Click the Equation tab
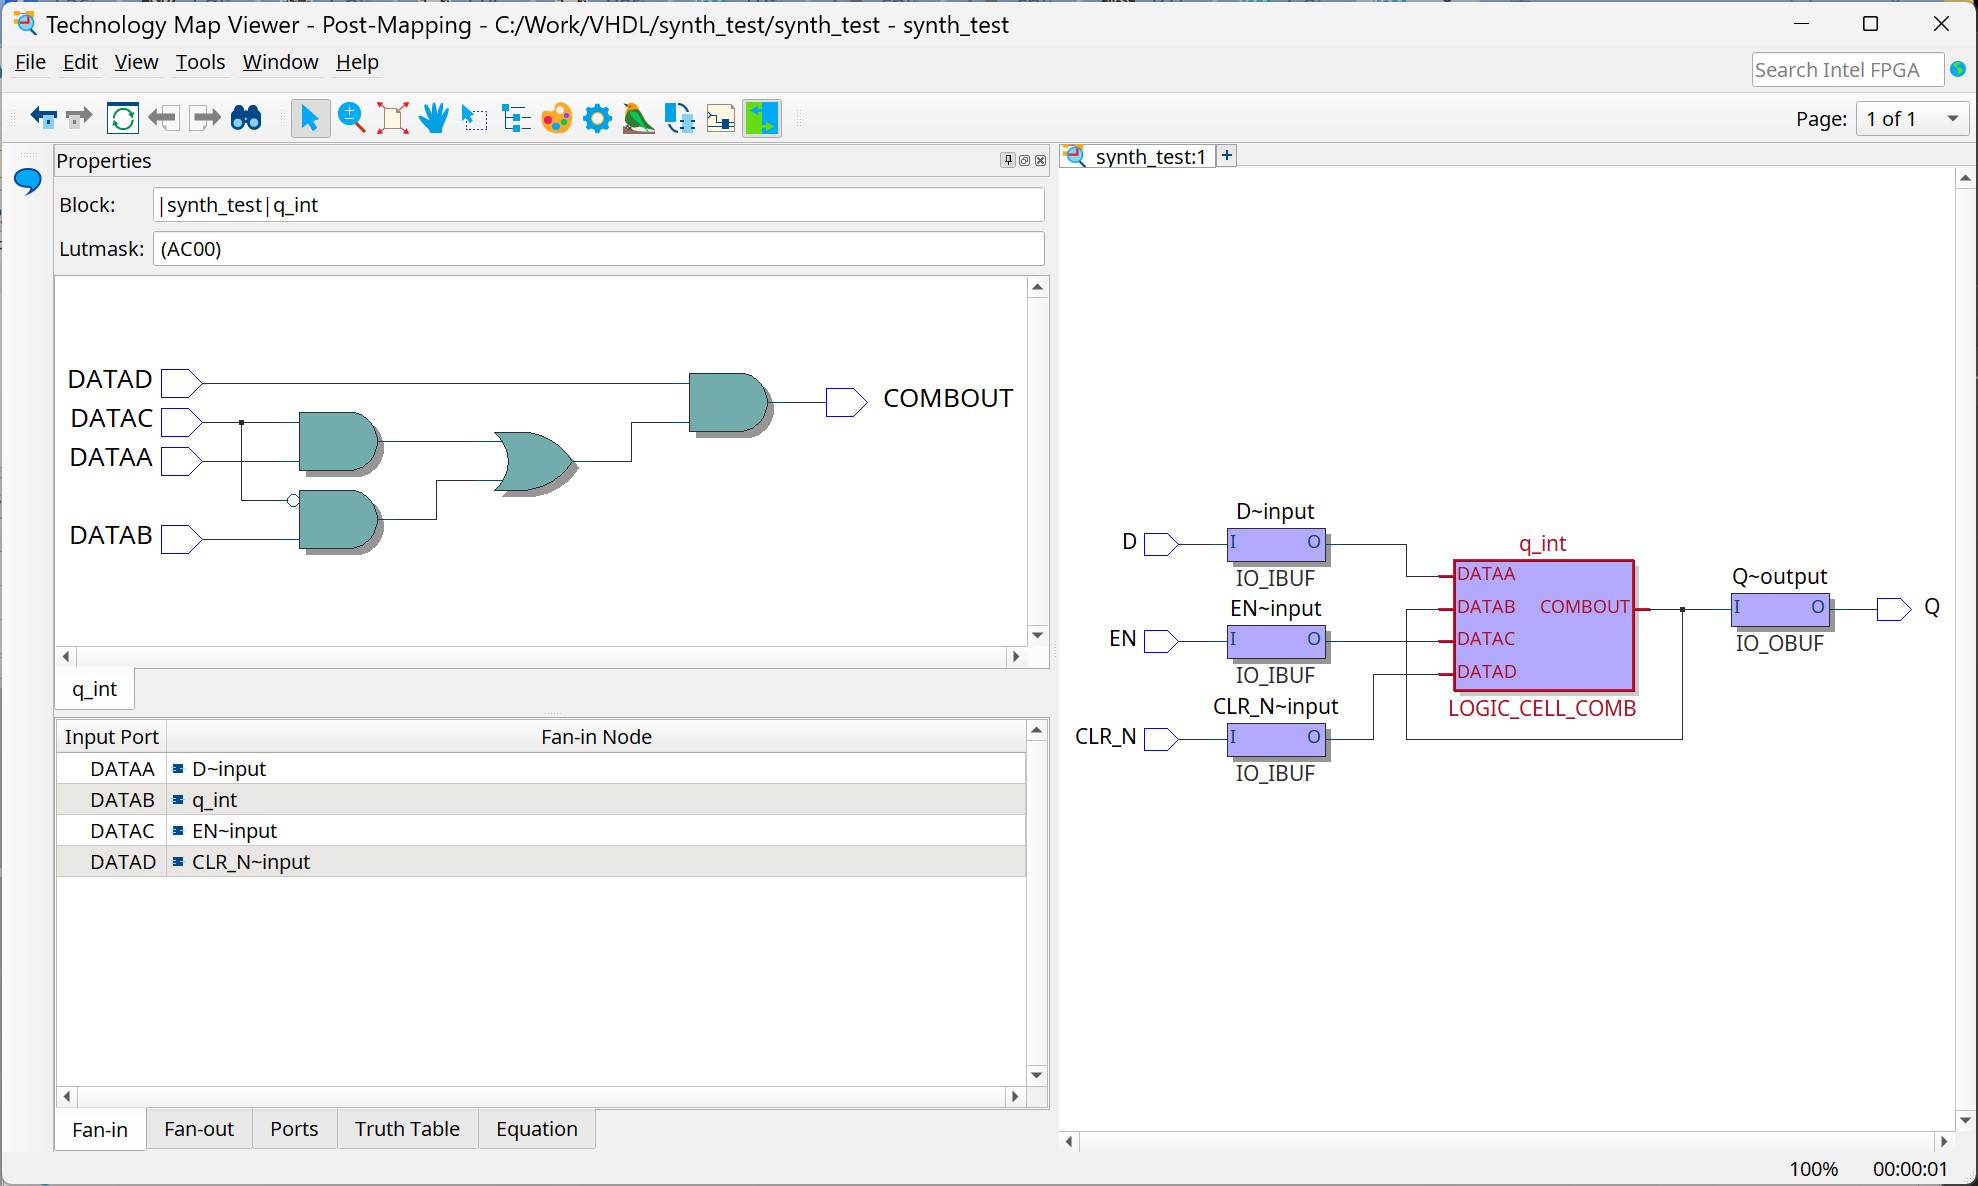Screen dimensions: 1978x1186 (536, 1129)
